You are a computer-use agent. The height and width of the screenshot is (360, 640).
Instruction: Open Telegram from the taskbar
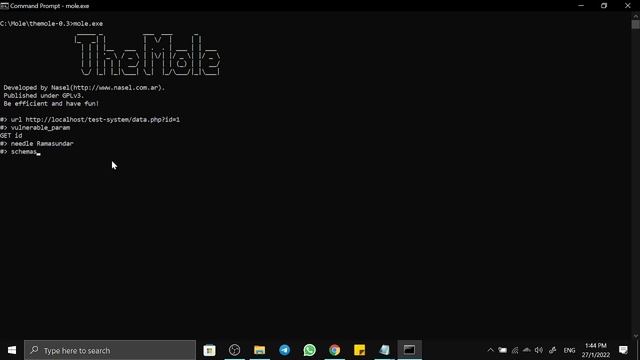tap(284, 350)
